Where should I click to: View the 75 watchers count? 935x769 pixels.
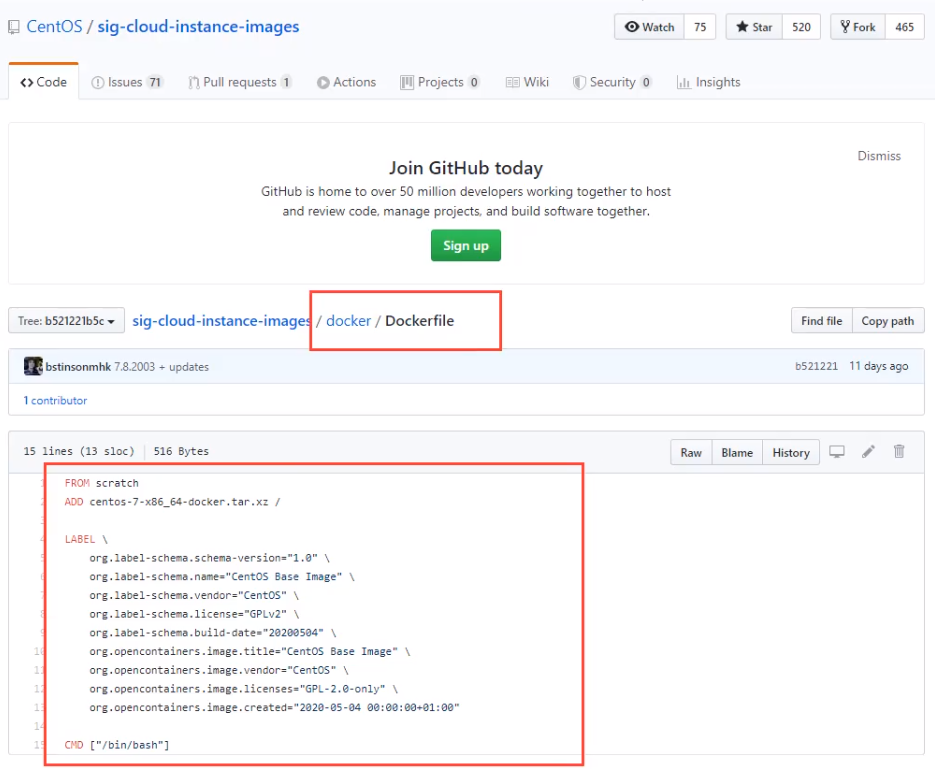[699, 27]
